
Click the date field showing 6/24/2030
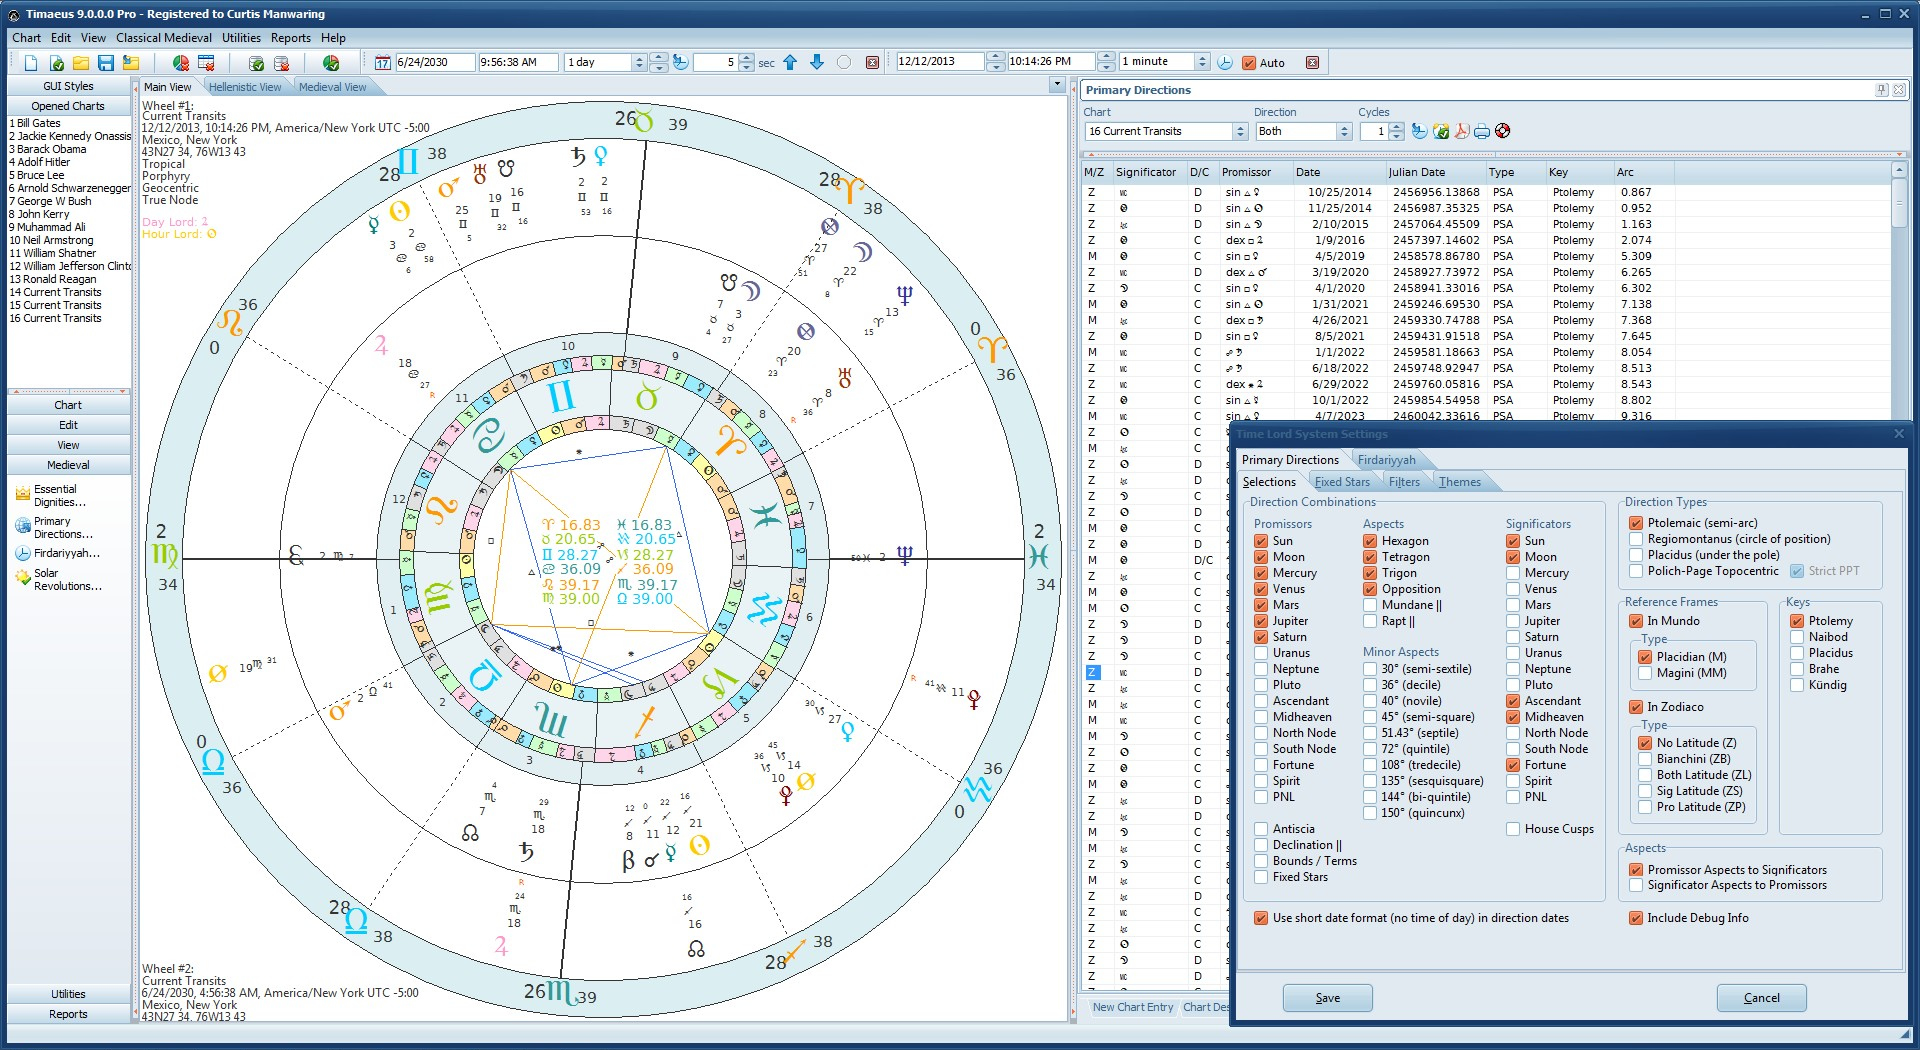435,62
